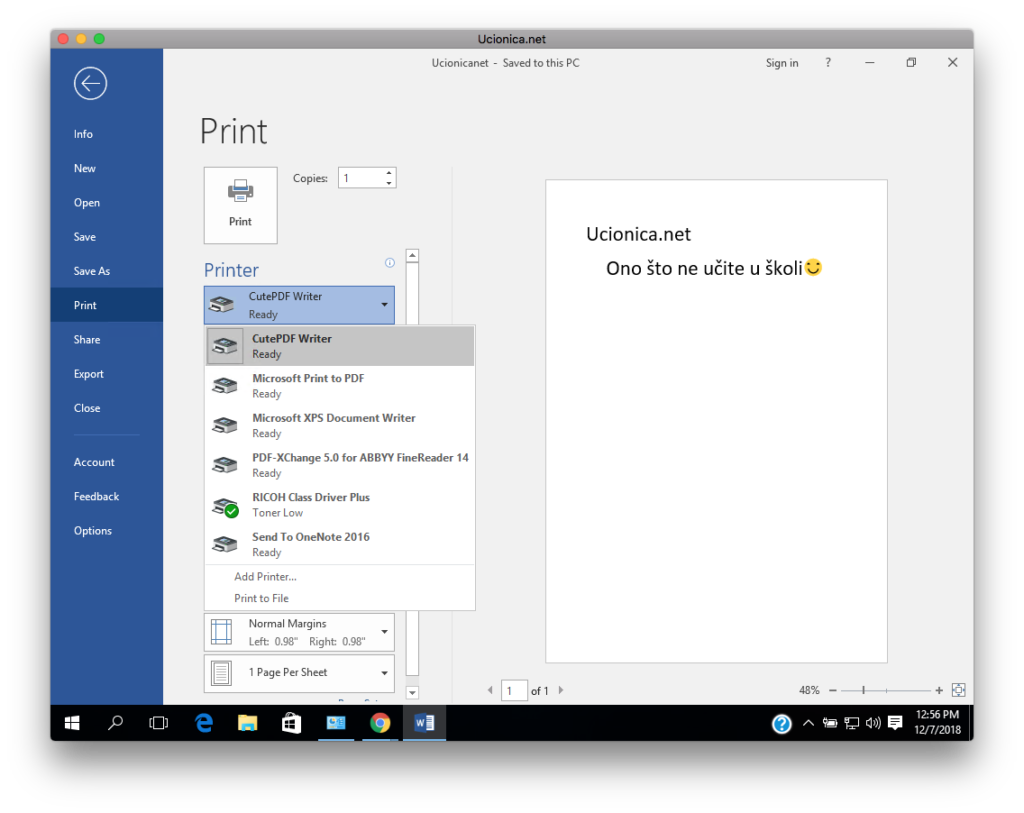
Task: Go to Export in the sidebar
Action: [89, 374]
